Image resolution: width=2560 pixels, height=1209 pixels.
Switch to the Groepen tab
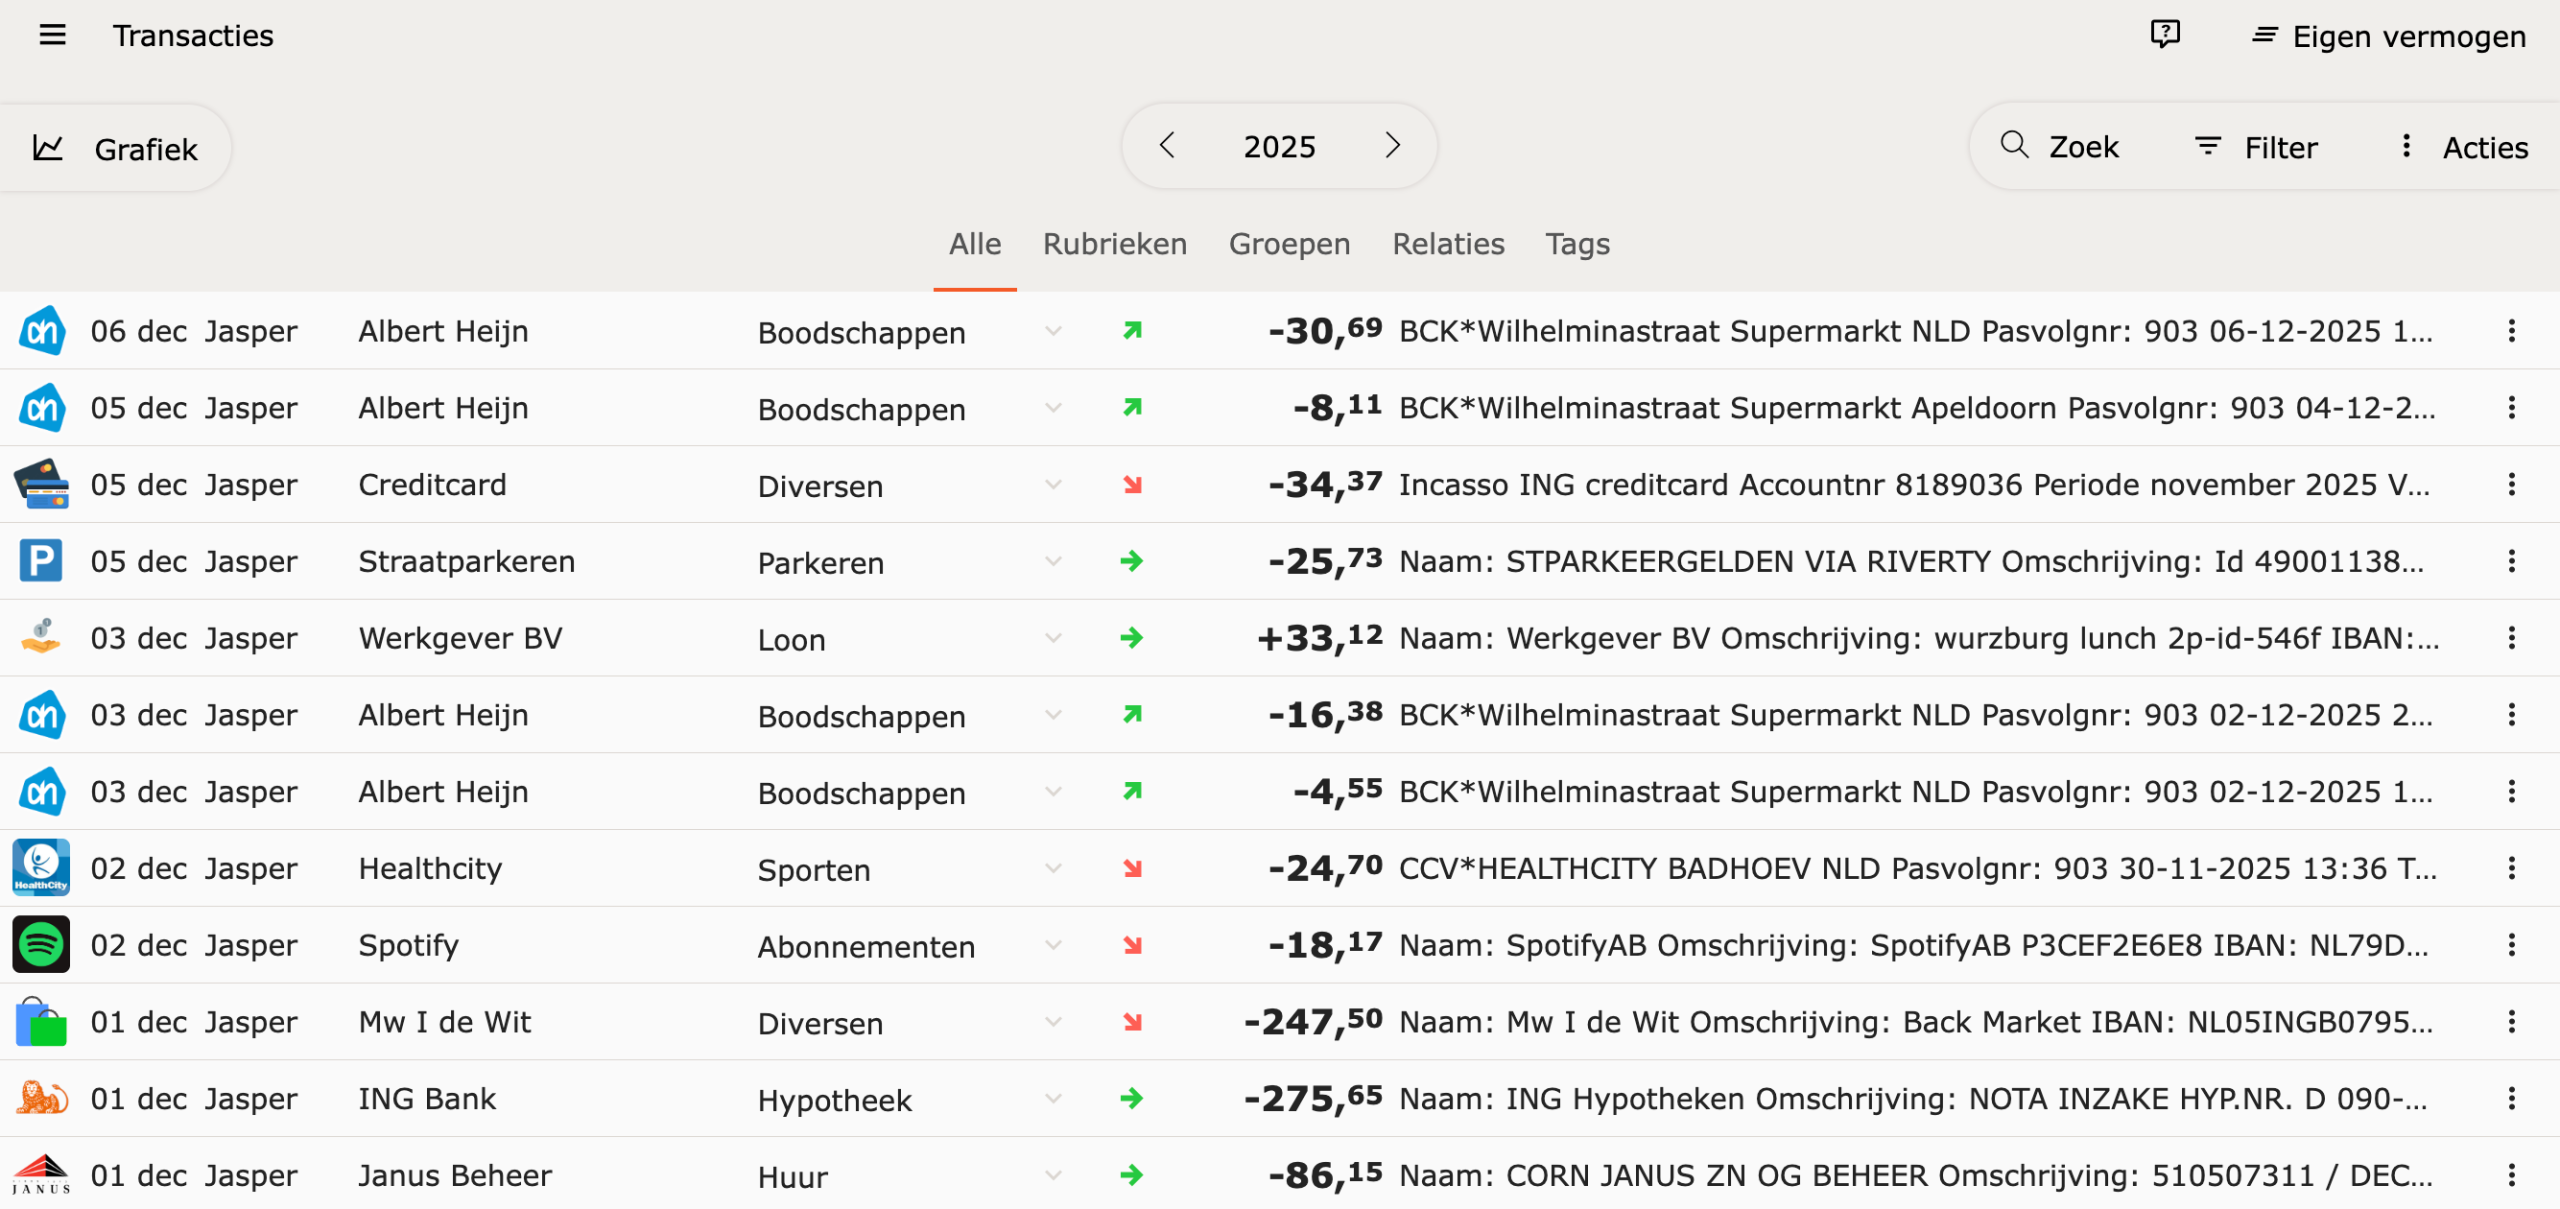pos(1289,244)
